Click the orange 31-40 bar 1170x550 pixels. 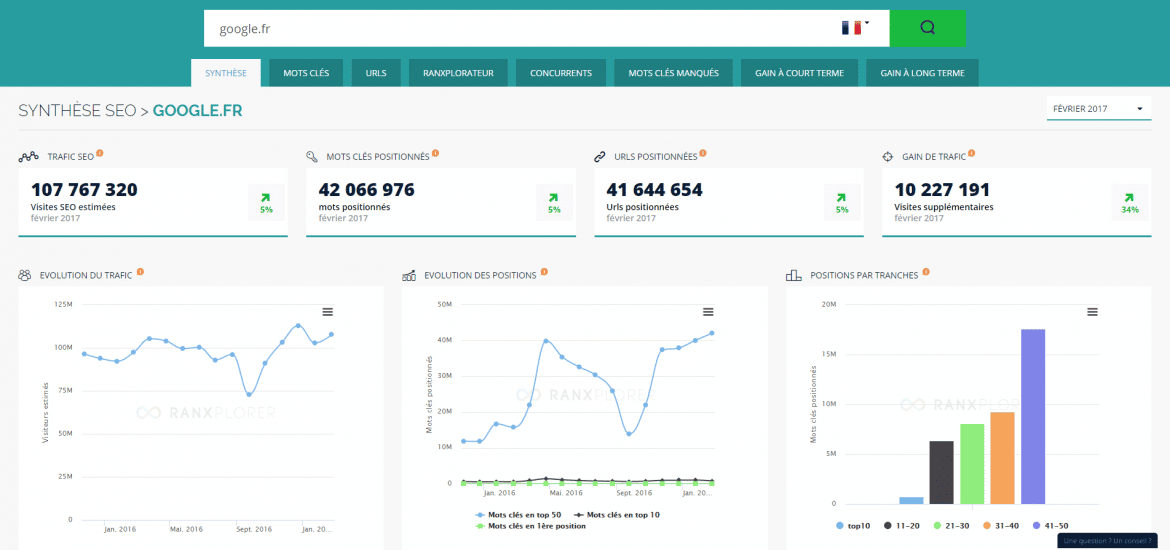click(x=1002, y=458)
